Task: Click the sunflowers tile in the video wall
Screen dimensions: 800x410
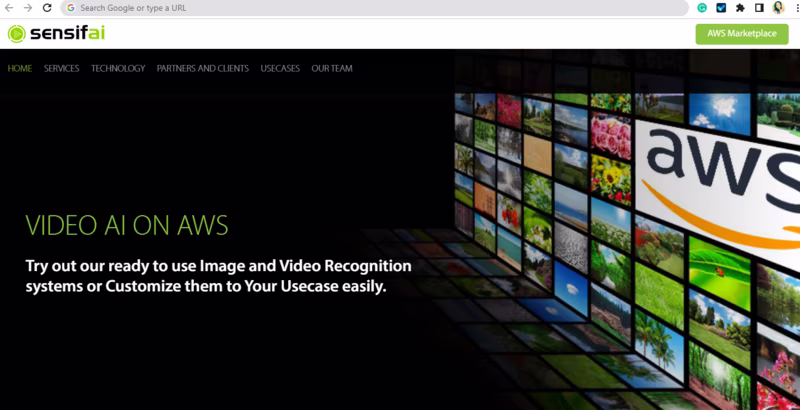Action: coord(611,180)
